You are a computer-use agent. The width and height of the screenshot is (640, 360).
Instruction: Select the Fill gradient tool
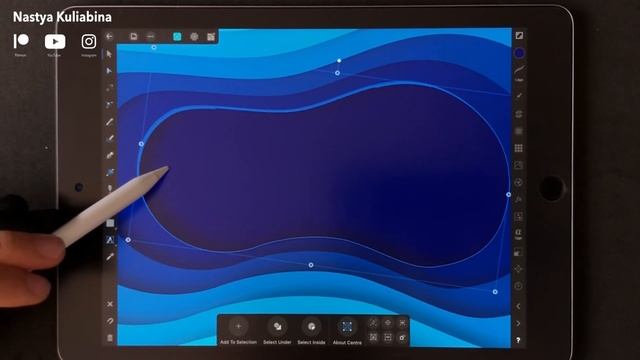(110, 172)
